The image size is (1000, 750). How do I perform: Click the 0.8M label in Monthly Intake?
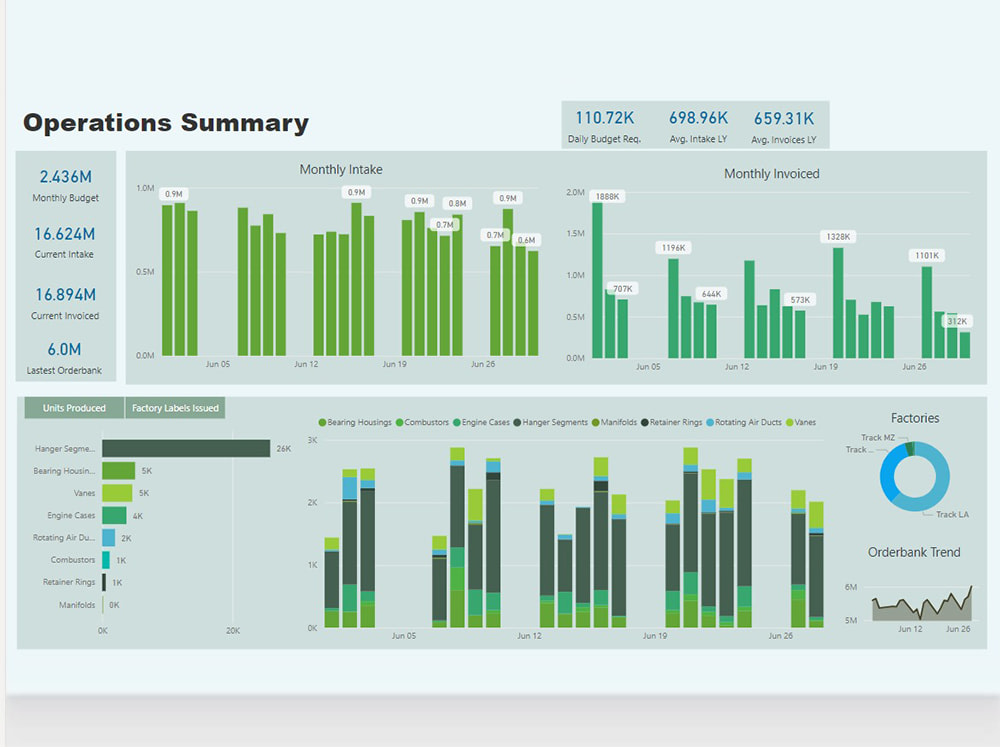click(457, 203)
